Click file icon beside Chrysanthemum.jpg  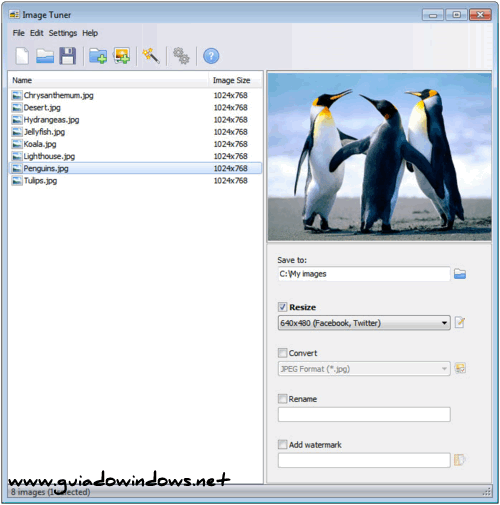point(17,96)
